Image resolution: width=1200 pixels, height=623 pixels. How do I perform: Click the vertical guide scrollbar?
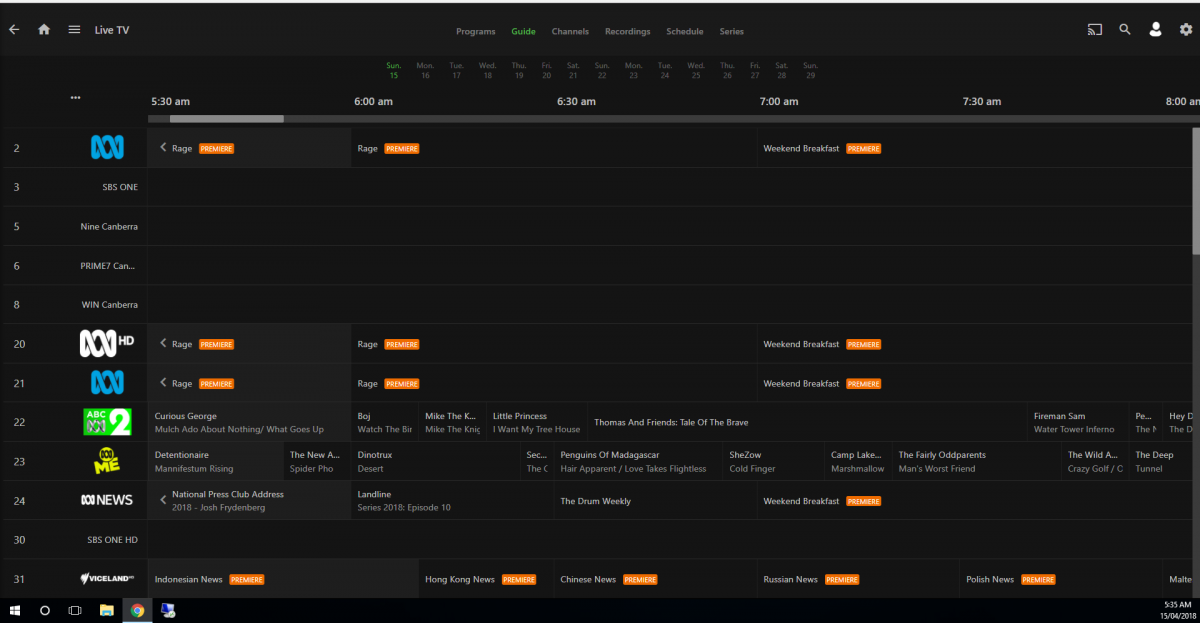pyautogui.click(x=1195, y=190)
